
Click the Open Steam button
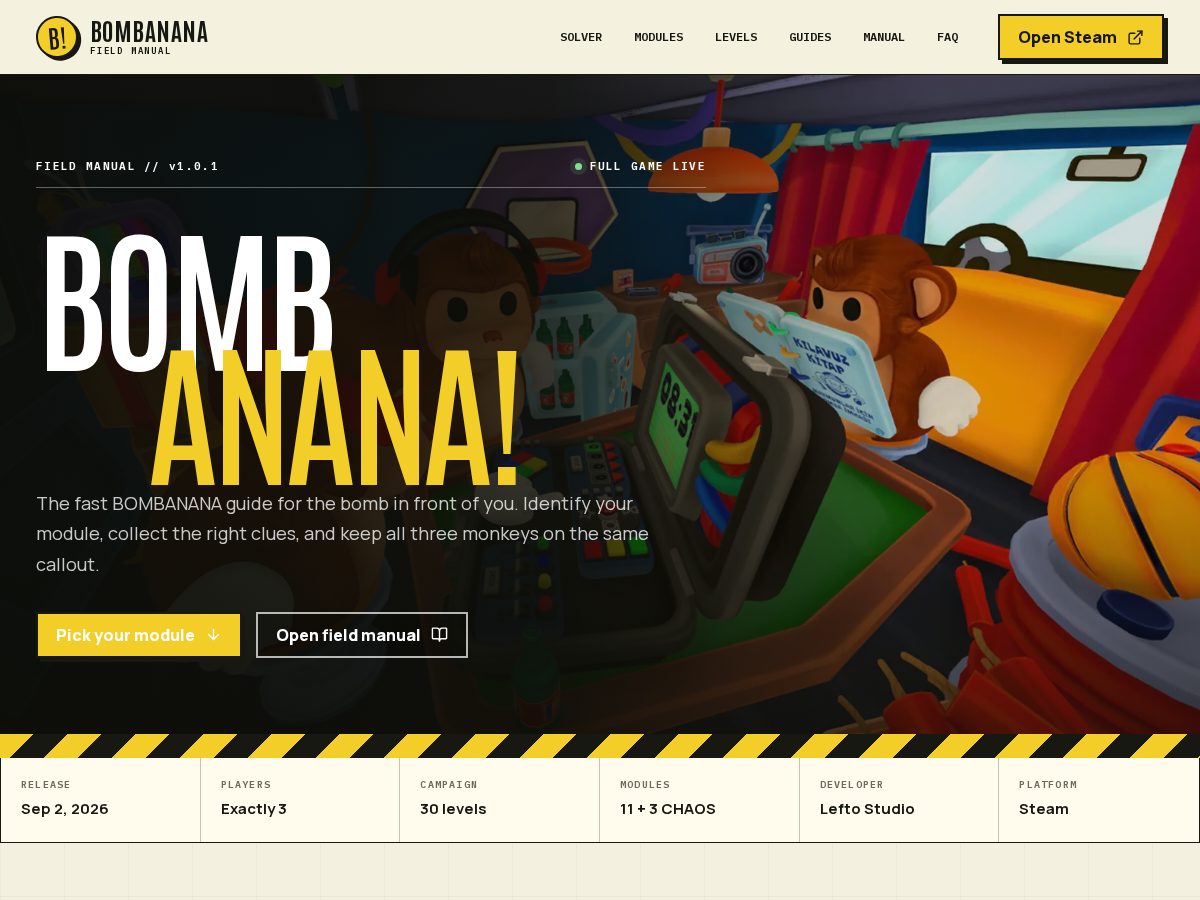(1081, 37)
